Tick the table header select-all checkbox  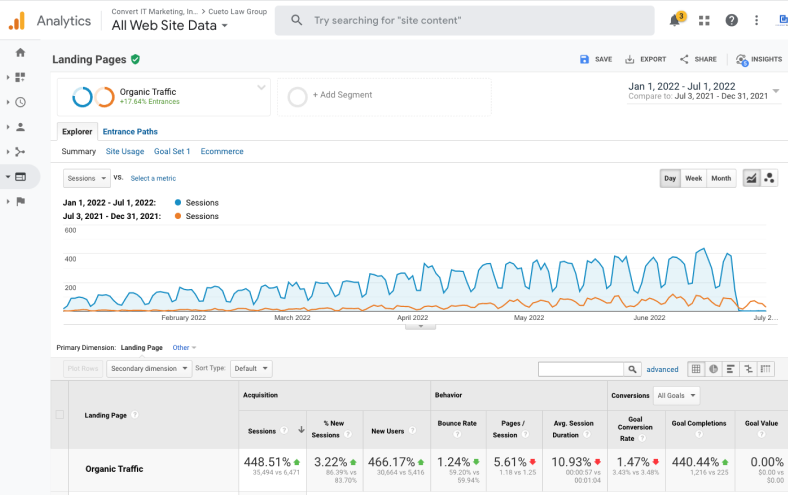point(60,415)
